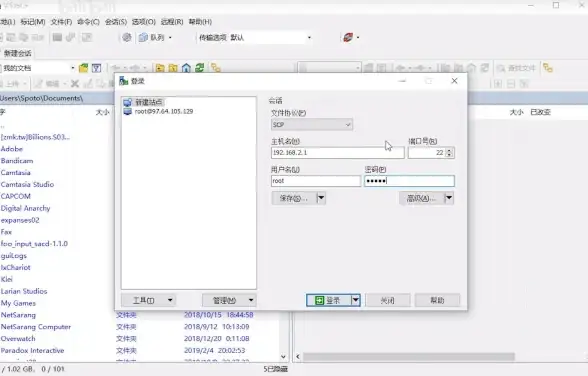Click the 保存 save button

coord(294,198)
